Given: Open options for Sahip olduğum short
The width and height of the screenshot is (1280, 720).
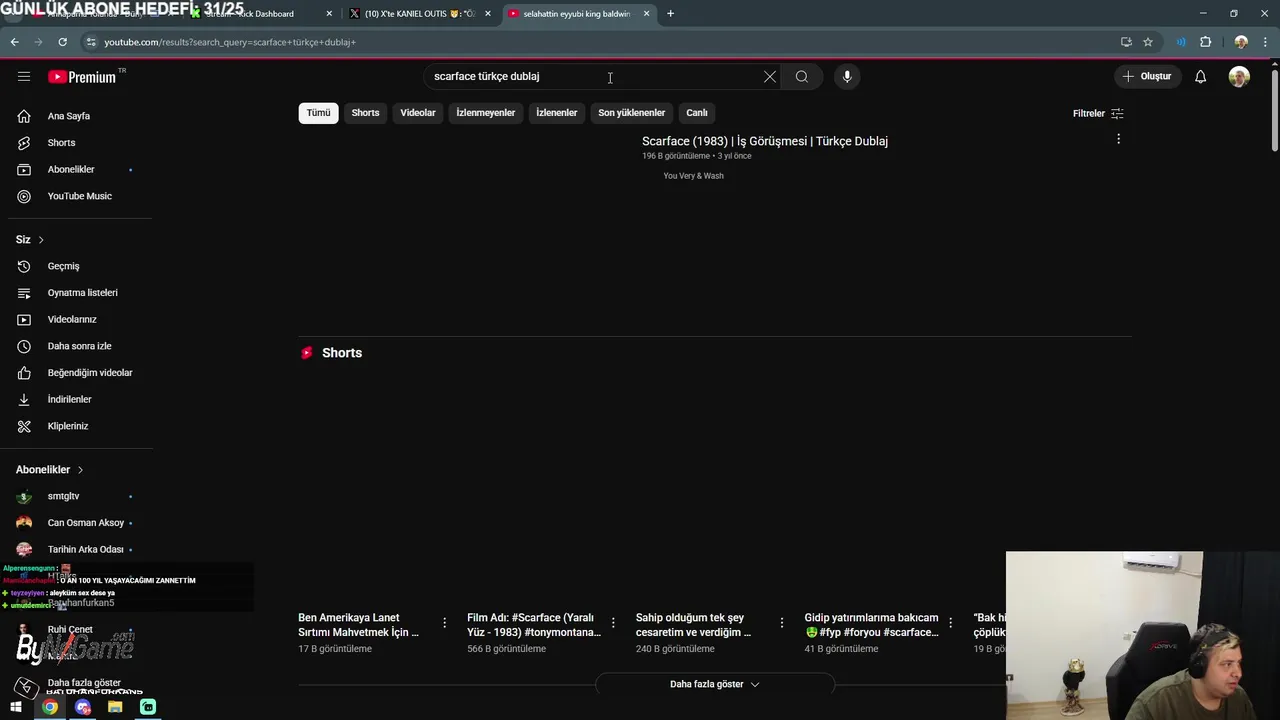Looking at the screenshot, I should [x=782, y=623].
